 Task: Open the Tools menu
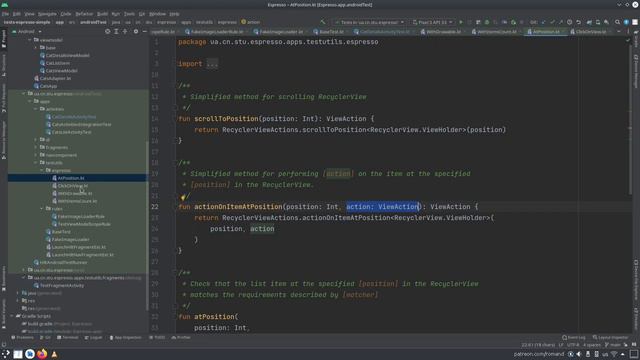[x=129, y=13]
